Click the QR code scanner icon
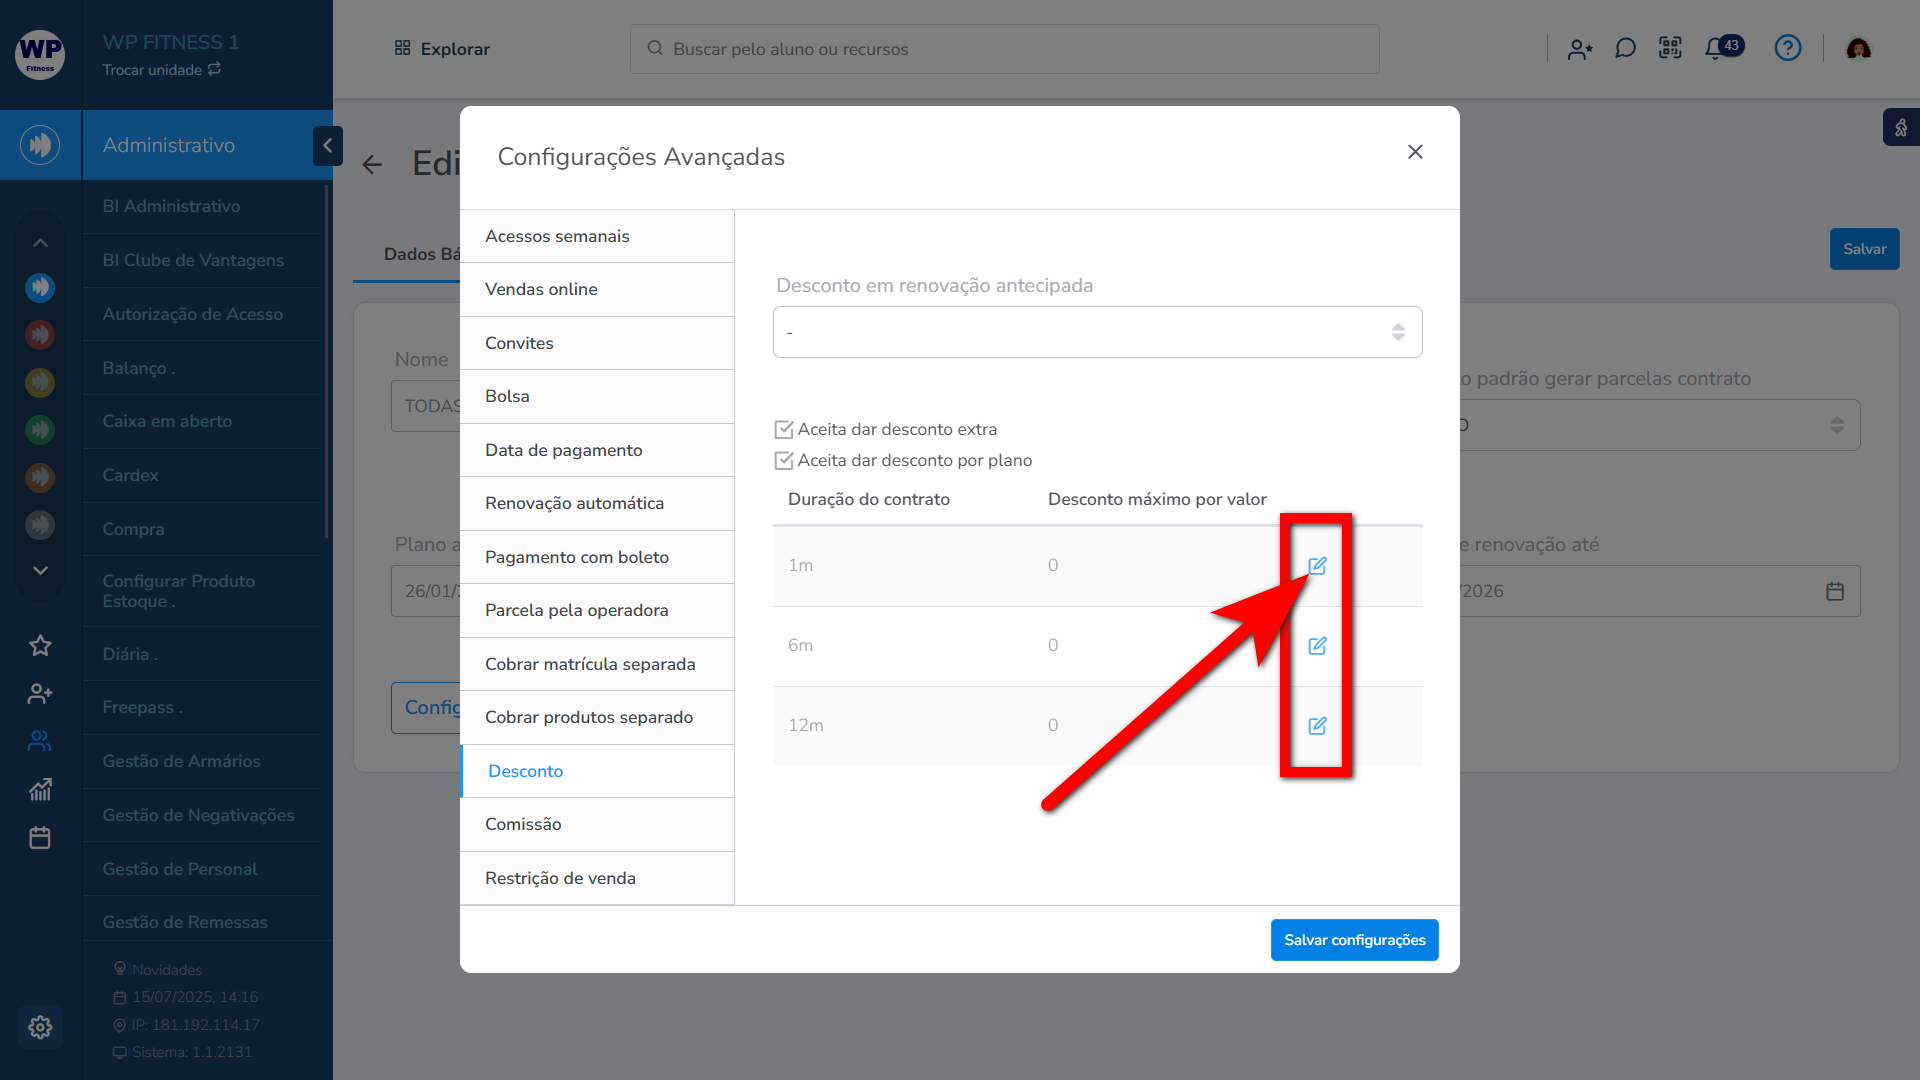Screen dimensions: 1920x1080 point(1670,48)
